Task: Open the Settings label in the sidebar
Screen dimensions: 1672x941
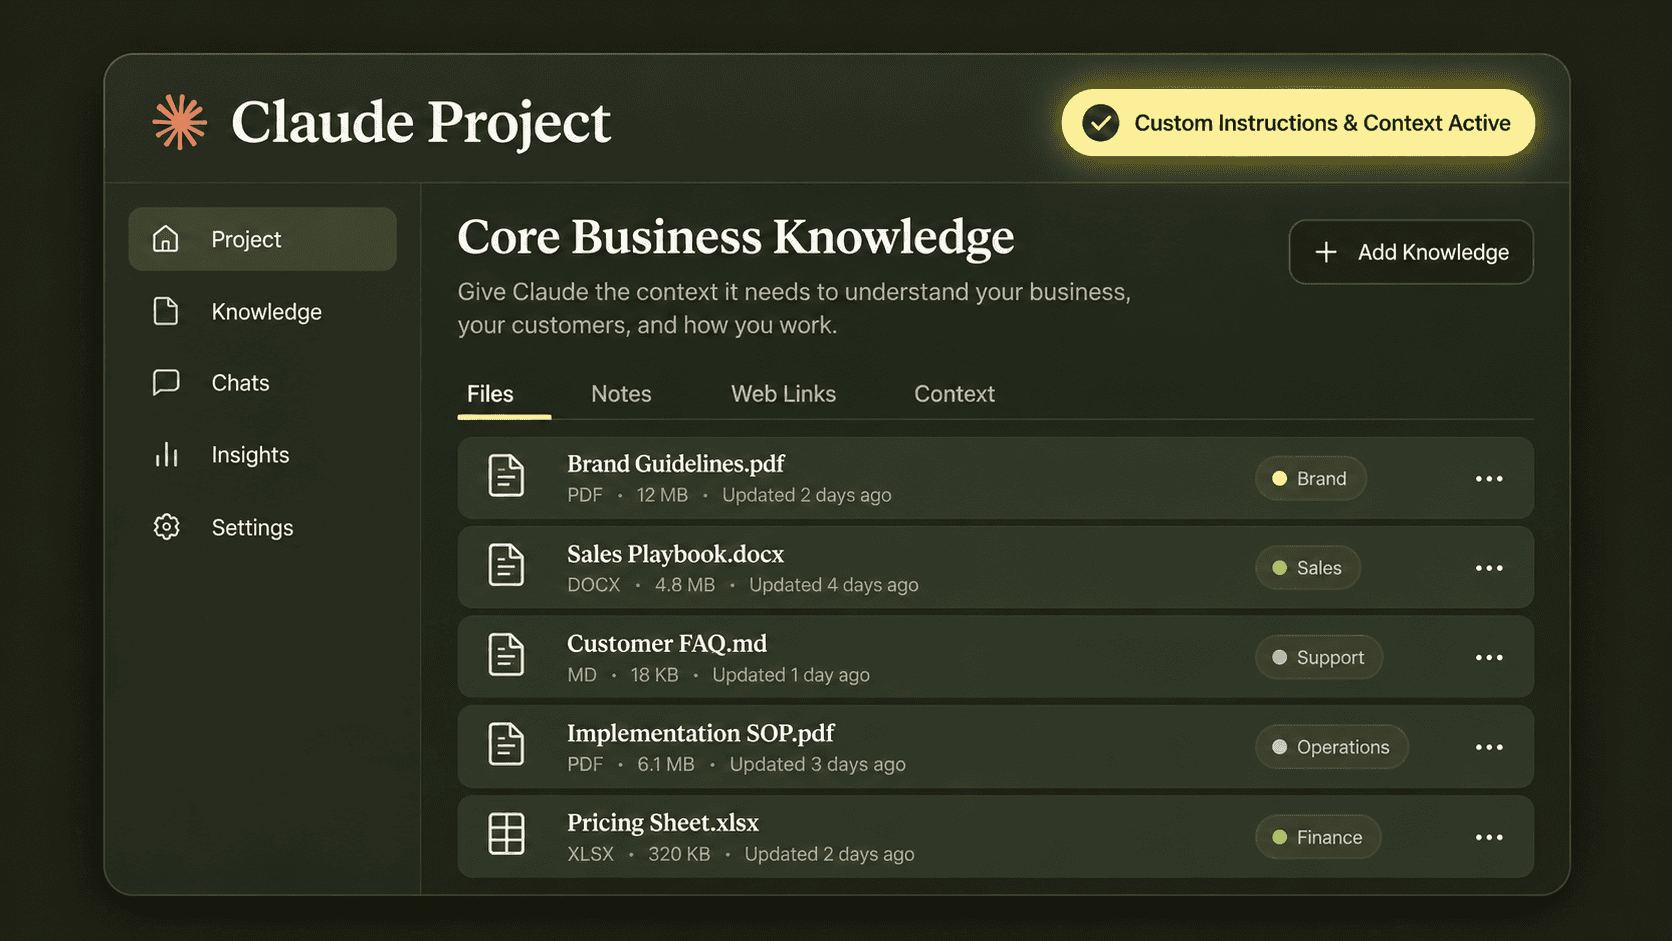Action: click(252, 527)
